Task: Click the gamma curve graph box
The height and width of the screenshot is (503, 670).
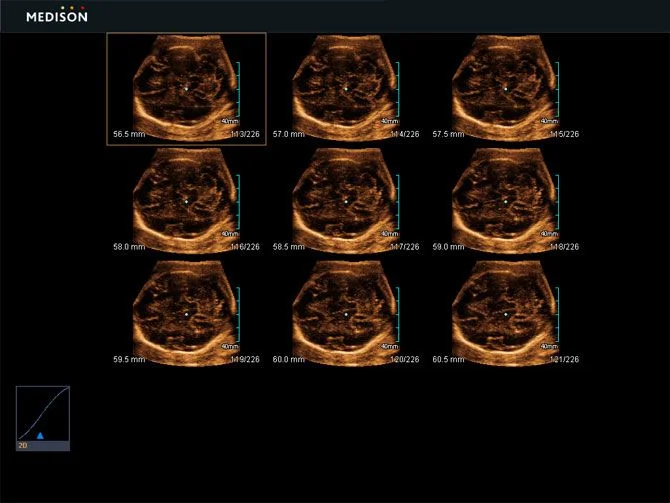Action: [43, 413]
